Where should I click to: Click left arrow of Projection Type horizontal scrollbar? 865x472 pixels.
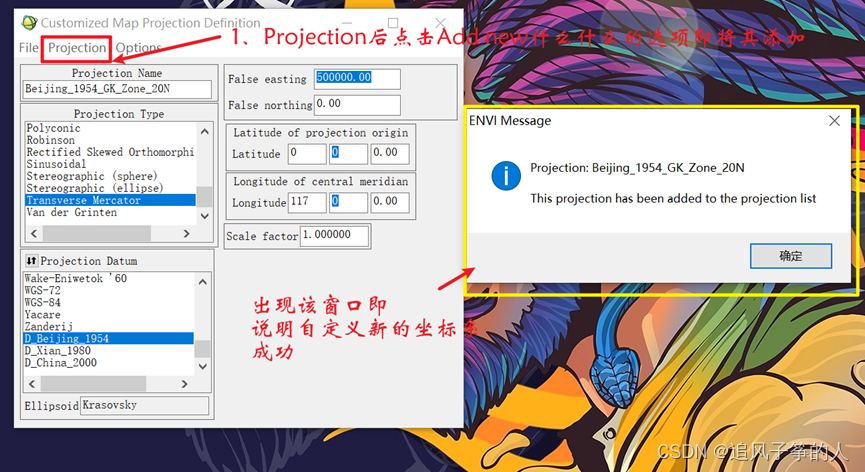pos(34,234)
